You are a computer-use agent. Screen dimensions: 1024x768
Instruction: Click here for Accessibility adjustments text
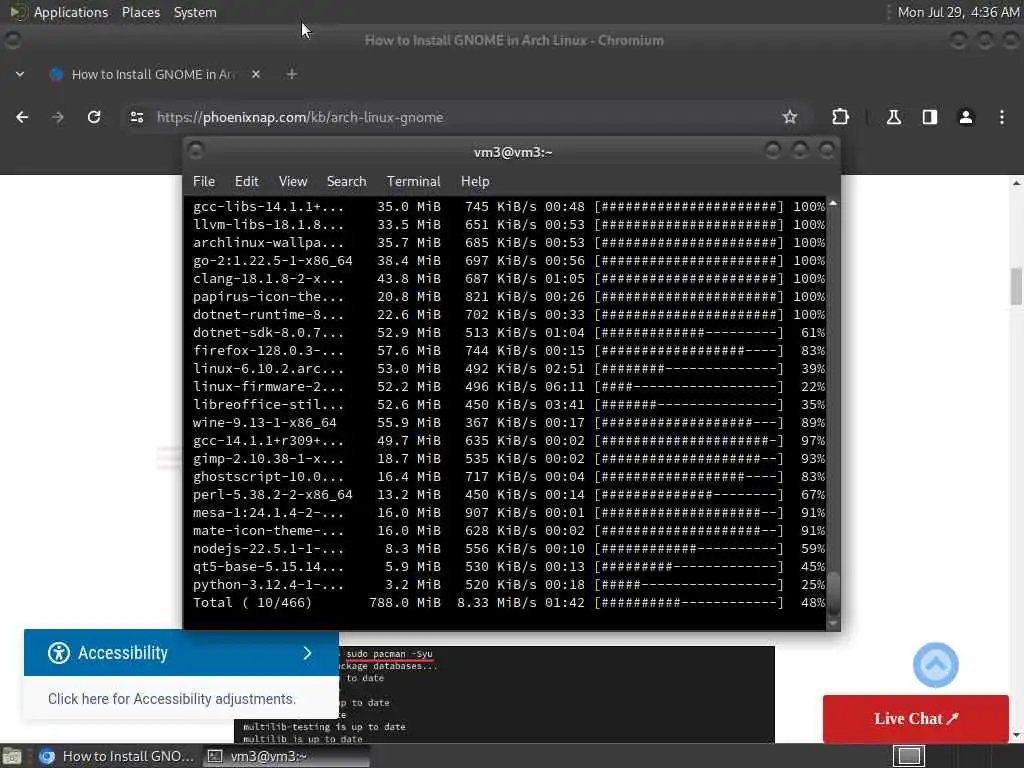tap(172, 699)
